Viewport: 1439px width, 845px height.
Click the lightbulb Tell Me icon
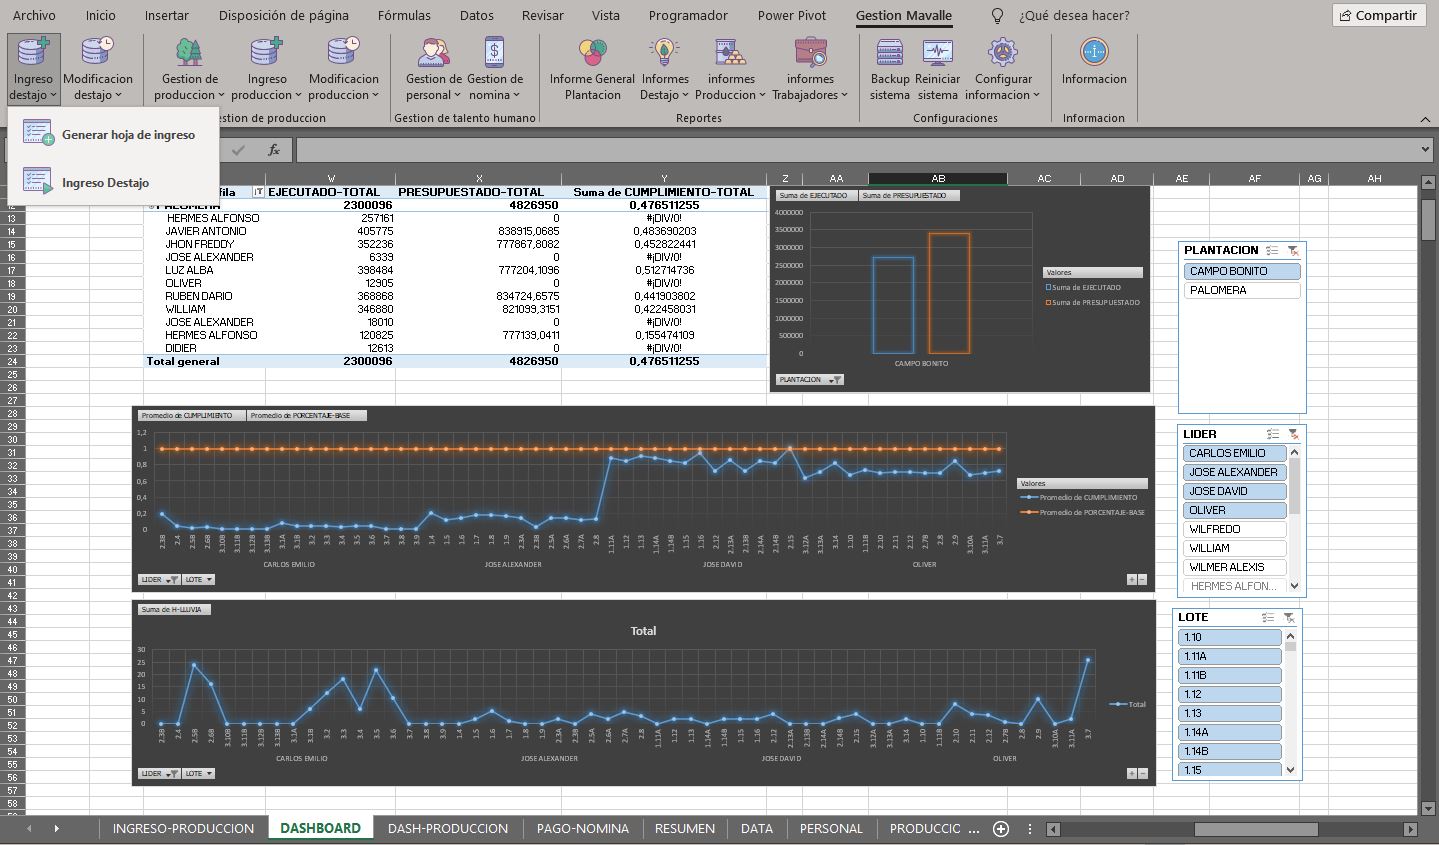[x=996, y=16]
